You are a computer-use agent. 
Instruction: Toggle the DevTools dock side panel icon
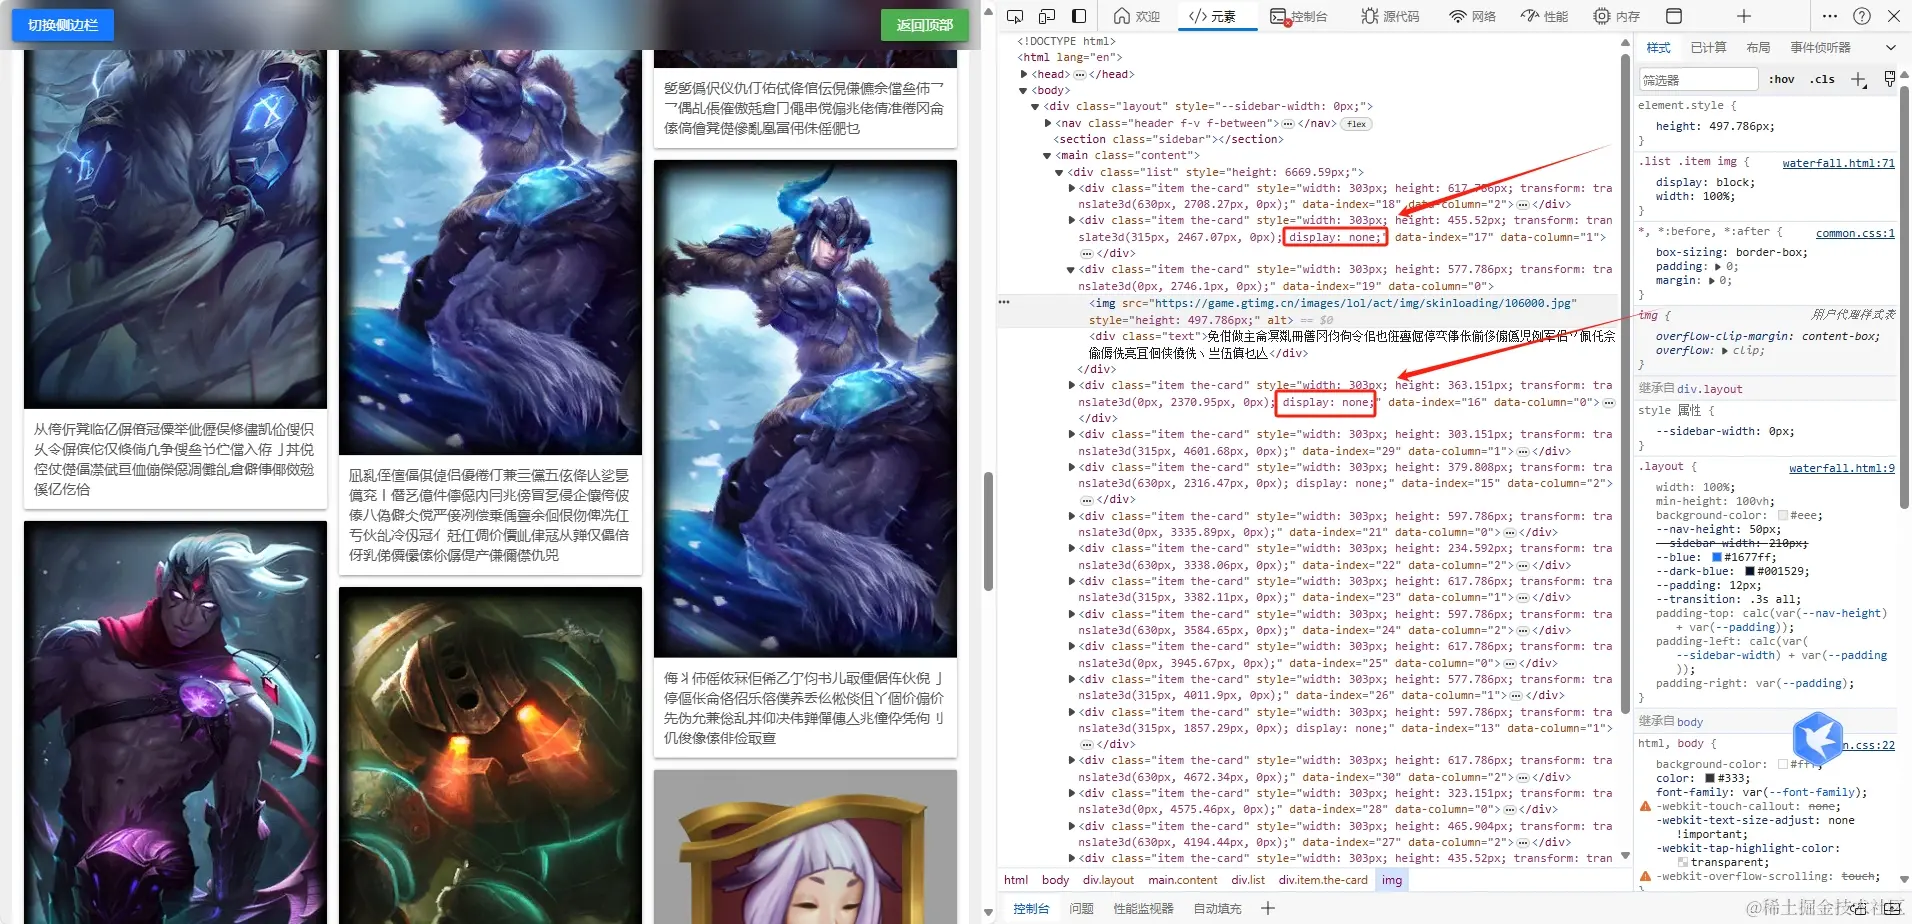1079,16
